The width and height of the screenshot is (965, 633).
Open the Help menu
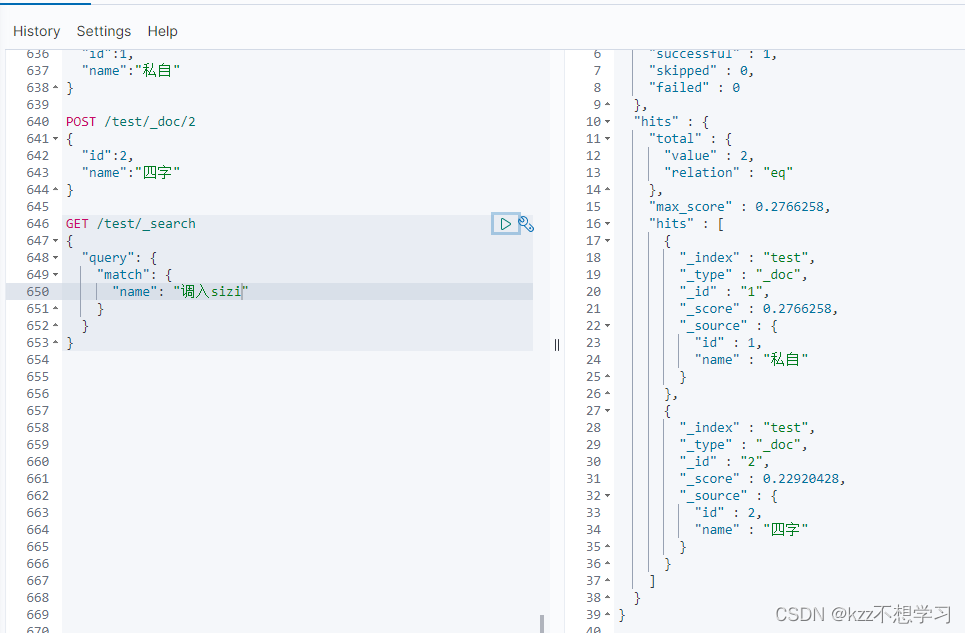point(162,31)
